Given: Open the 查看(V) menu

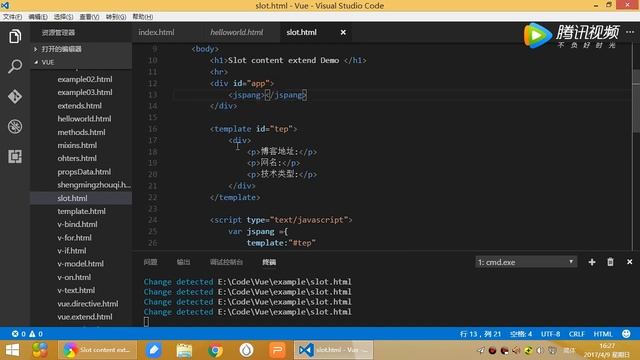Looking at the screenshot, I should point(89,17).
